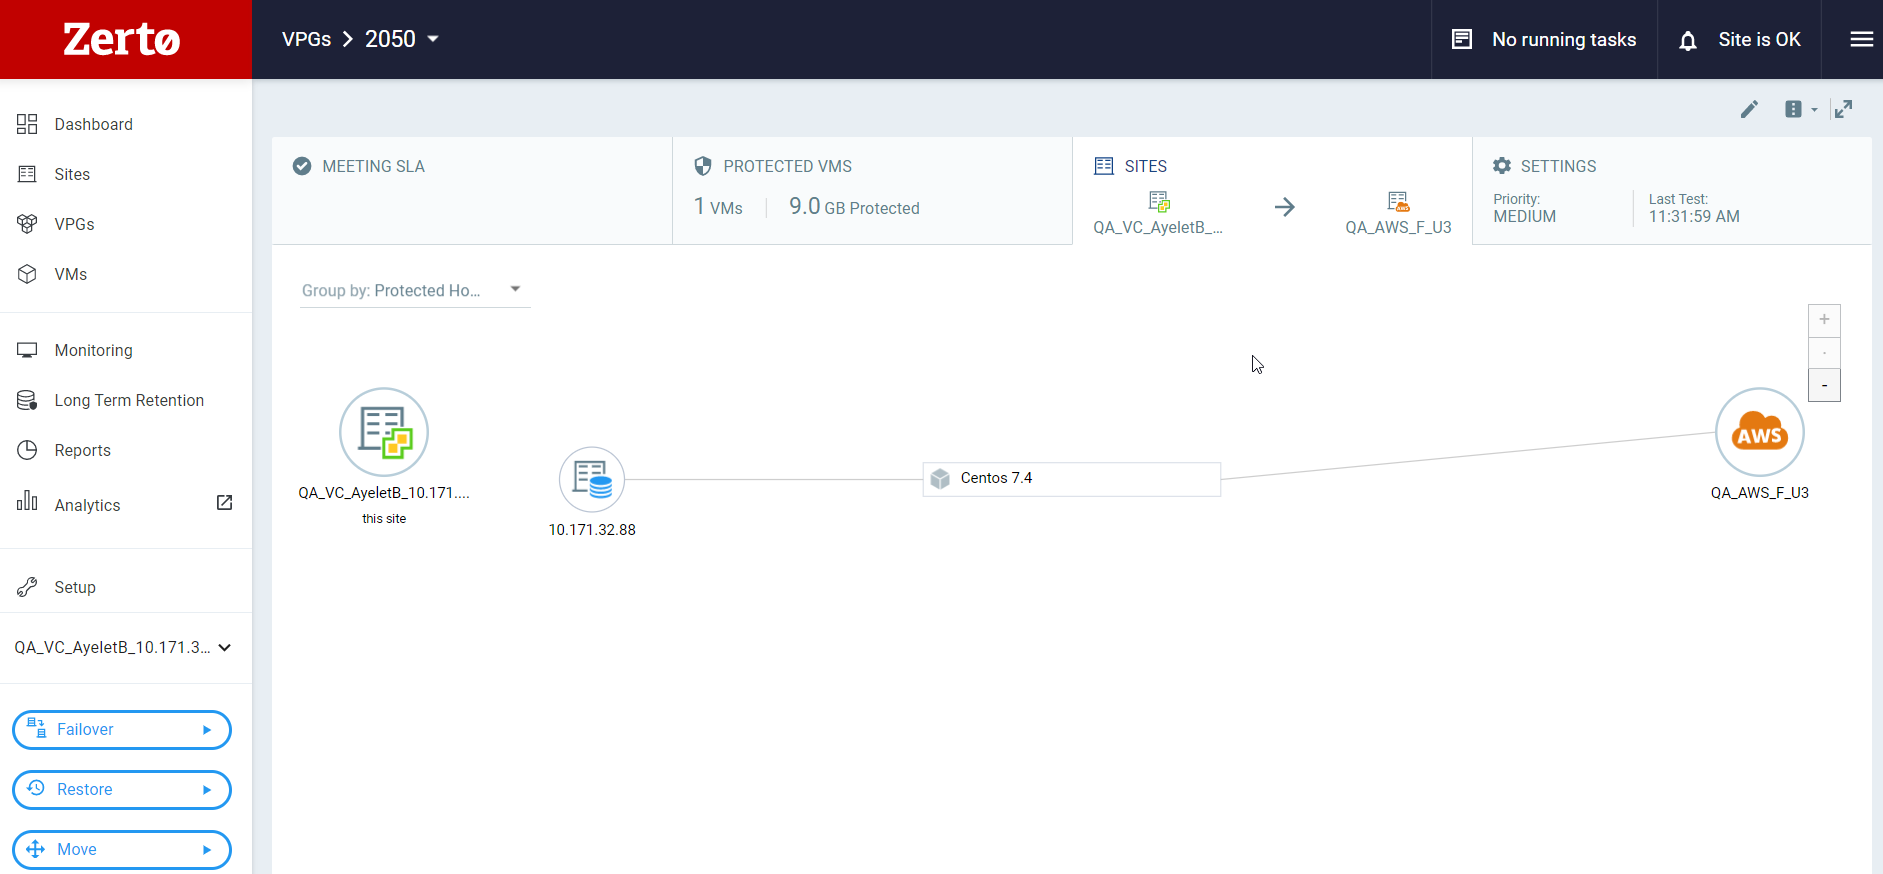Click the alerts bell icon
Image resolution: width=1883 pixels, height=874 pixels.
1688,40
